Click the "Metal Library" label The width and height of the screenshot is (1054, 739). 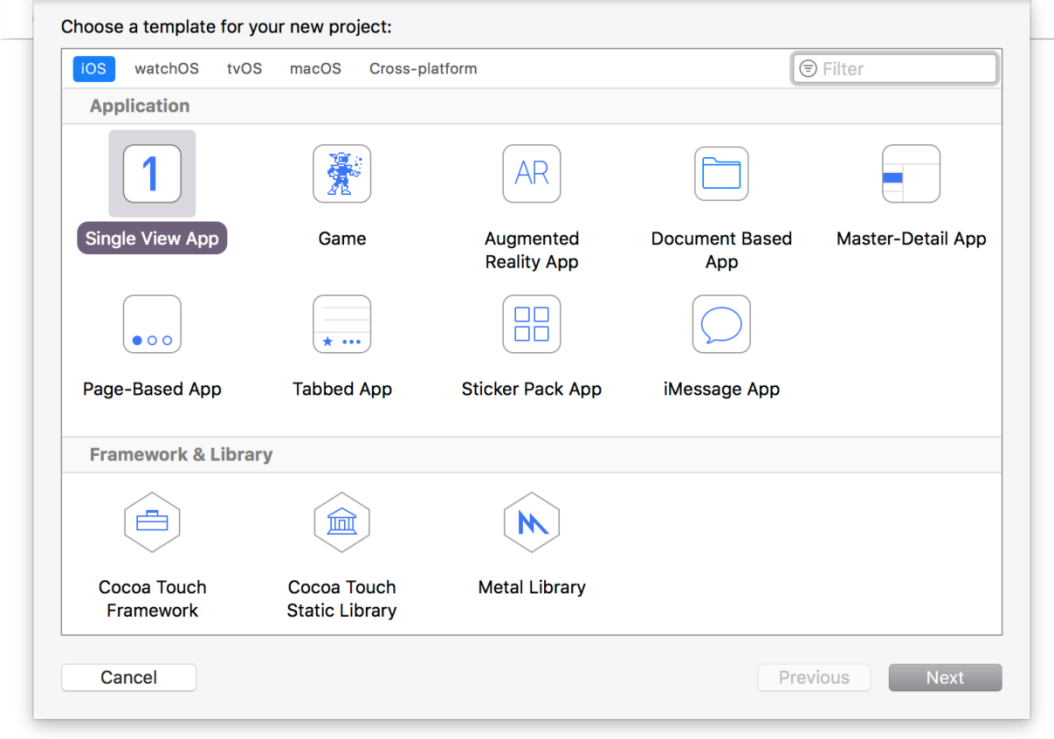coord(532,587)
